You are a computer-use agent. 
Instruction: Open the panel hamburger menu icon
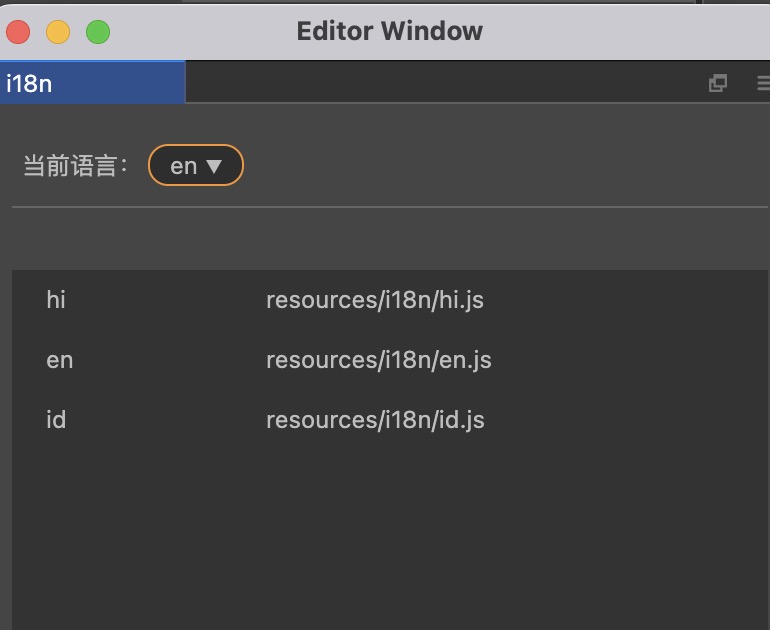click(763, 84)
